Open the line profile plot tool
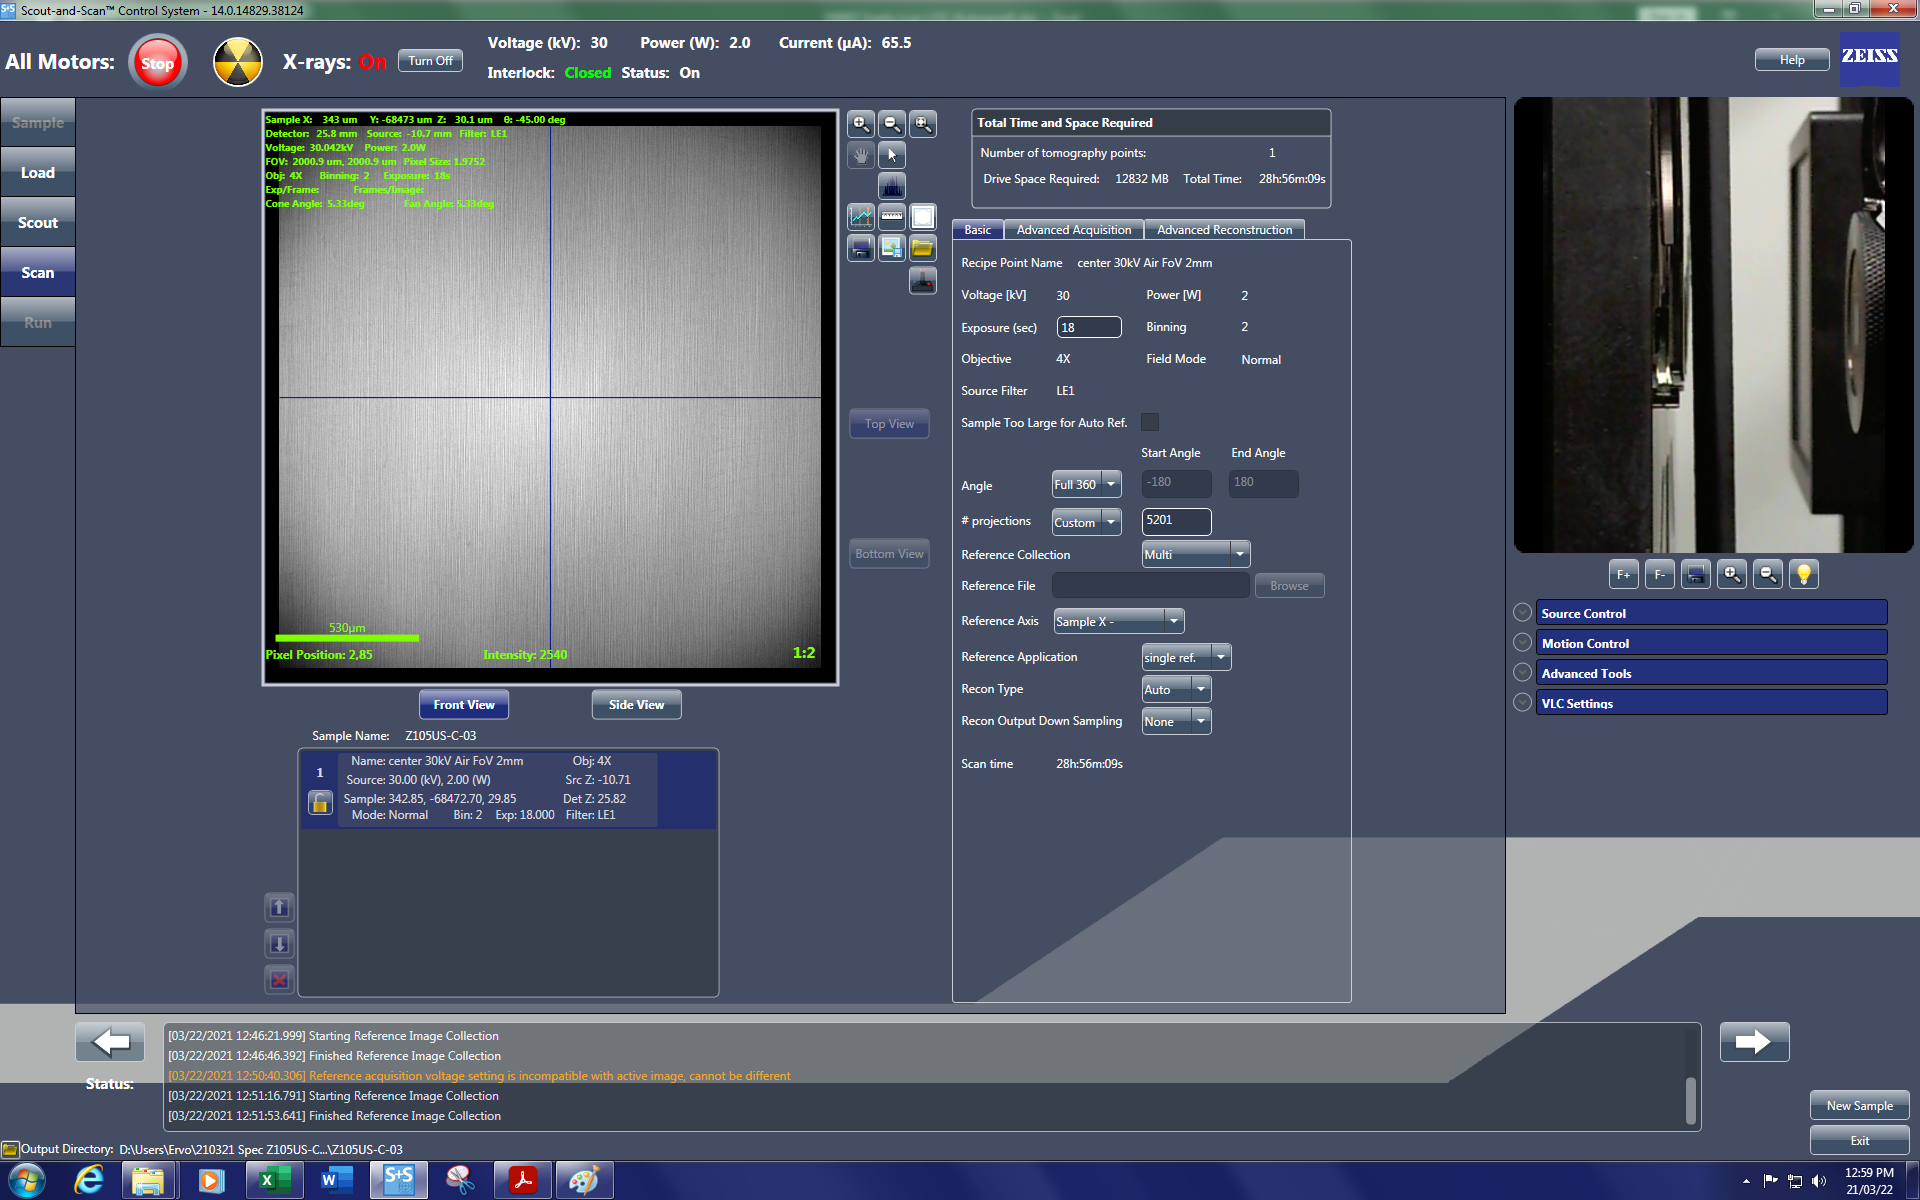The height and width of the screenshot is (1200, 1920). pyautogui.click(x=860, y=217)
